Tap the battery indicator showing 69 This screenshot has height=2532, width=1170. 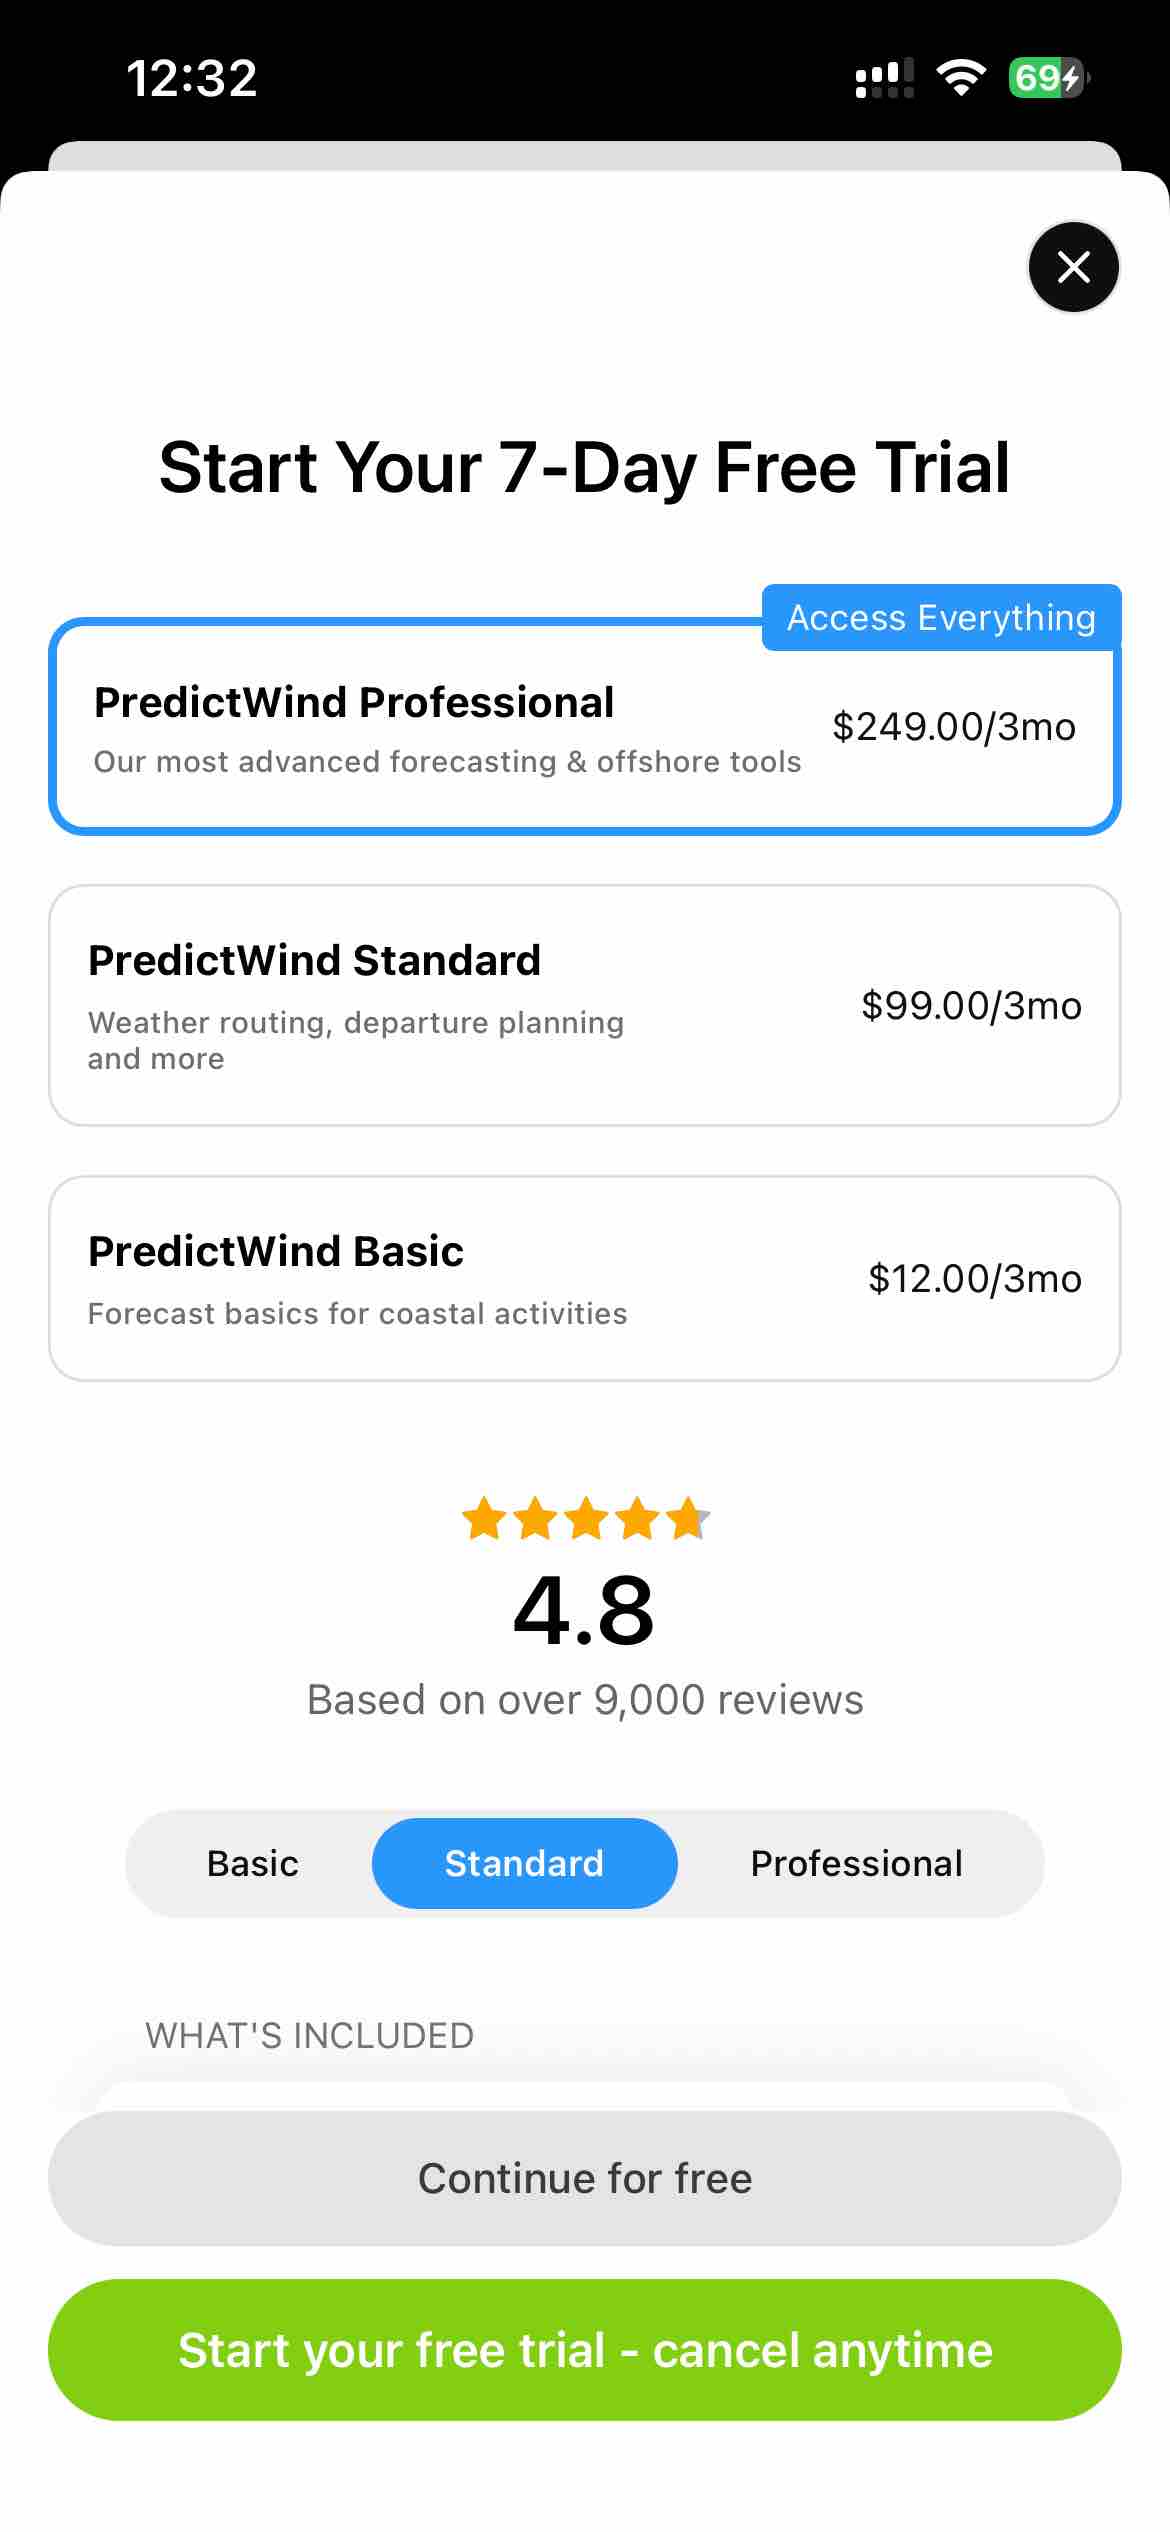pos(1047,77)
